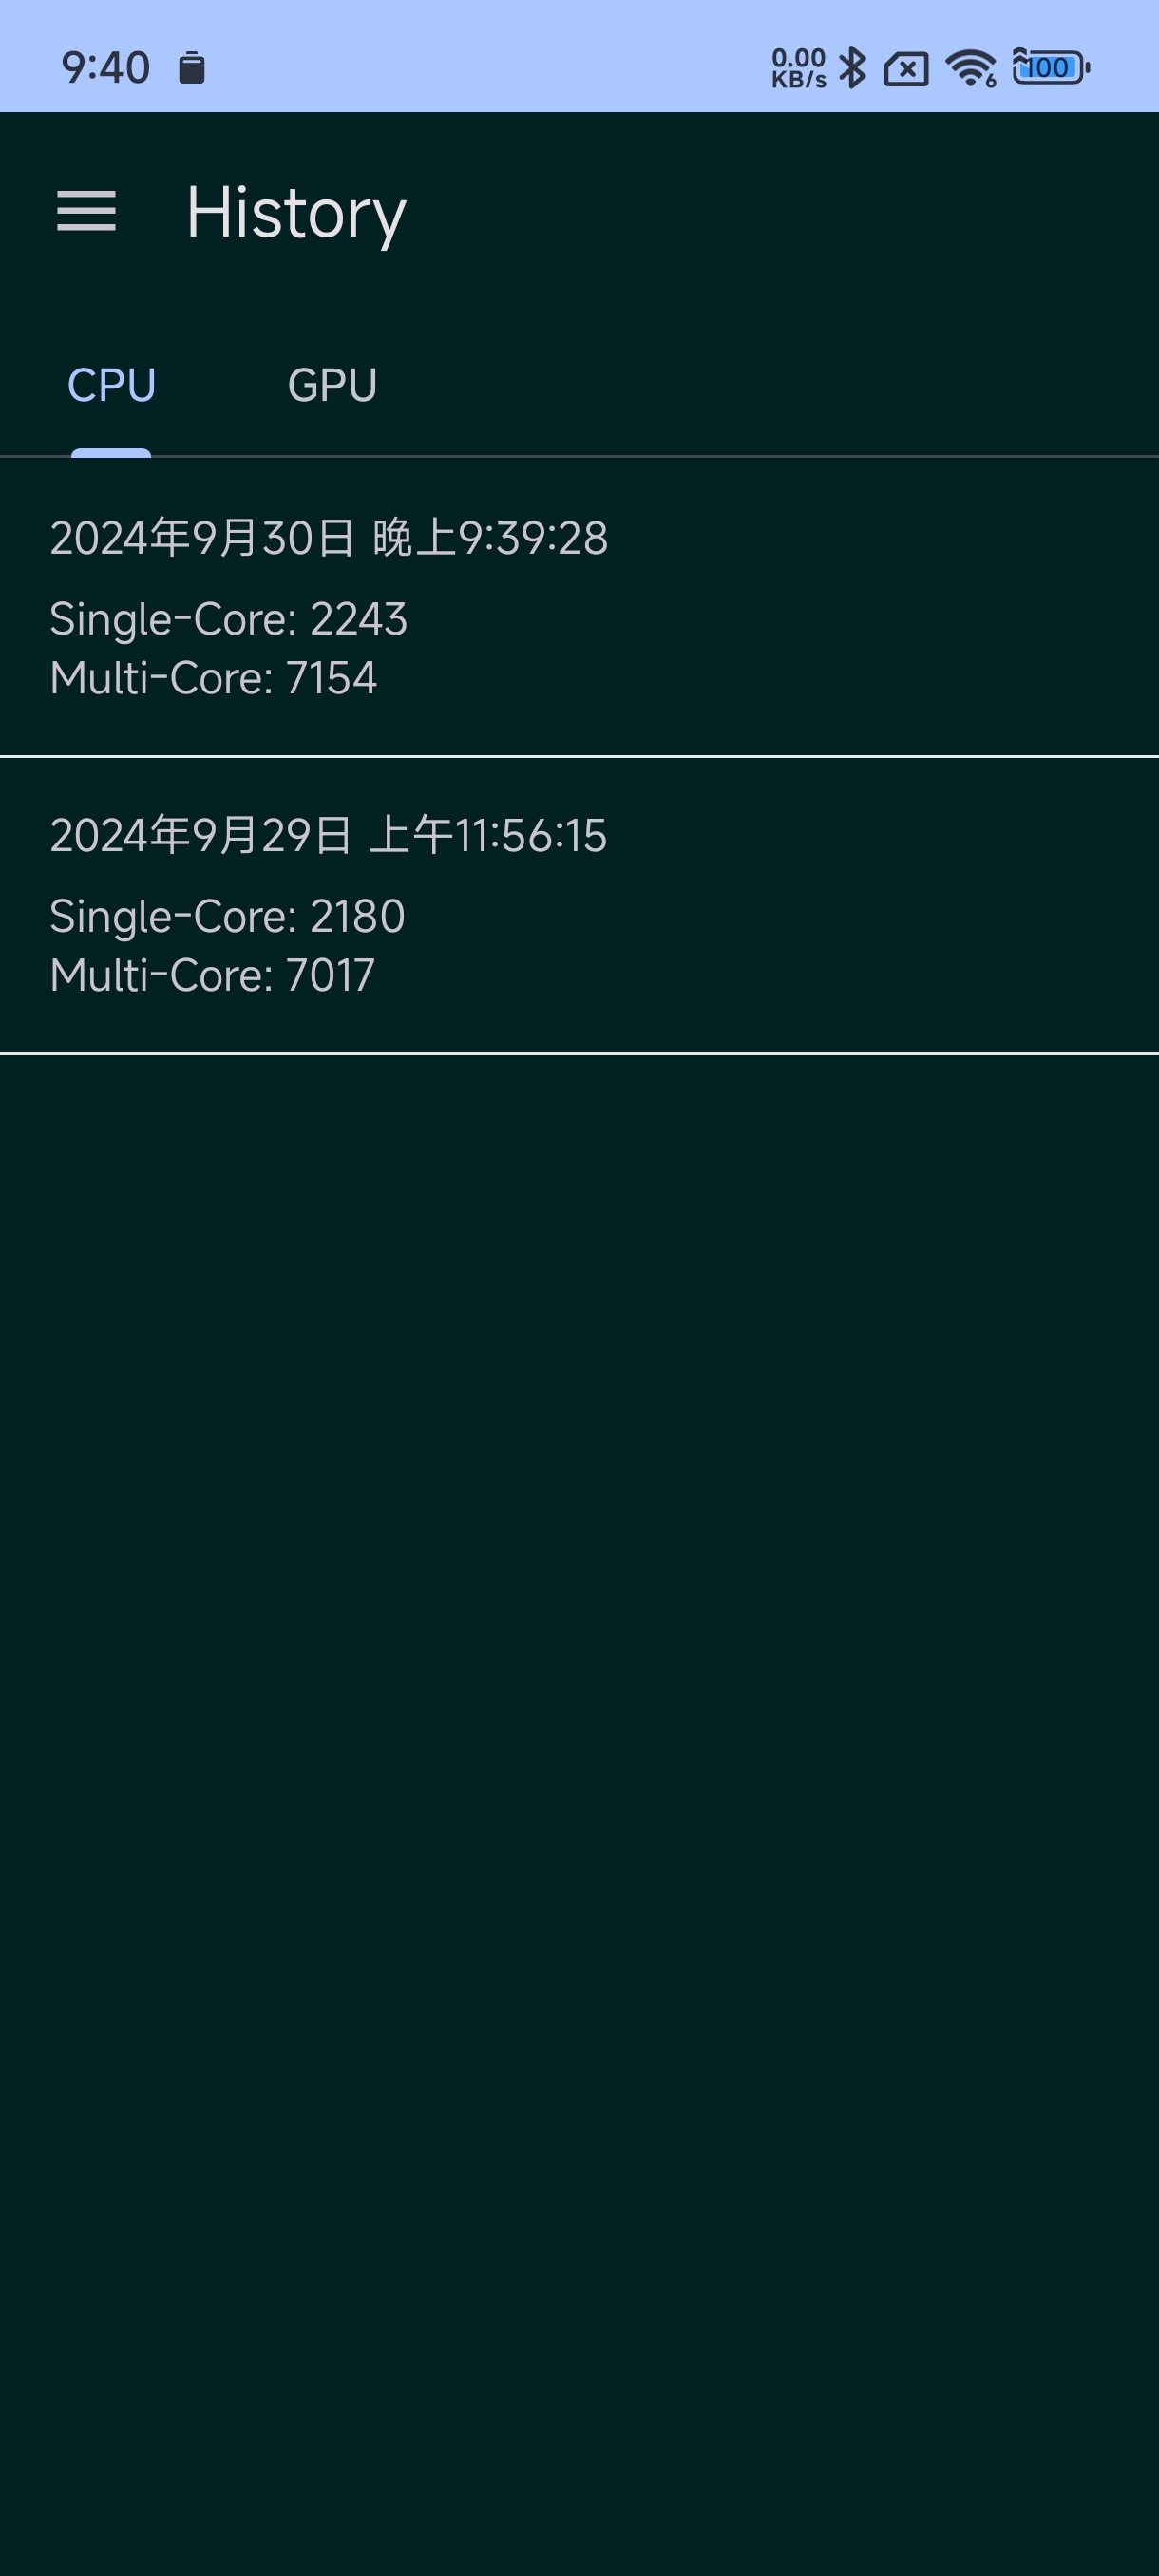Tap the crossed-out box status icon
This screenshot has height=2576, width=1159.
[906, 69]
